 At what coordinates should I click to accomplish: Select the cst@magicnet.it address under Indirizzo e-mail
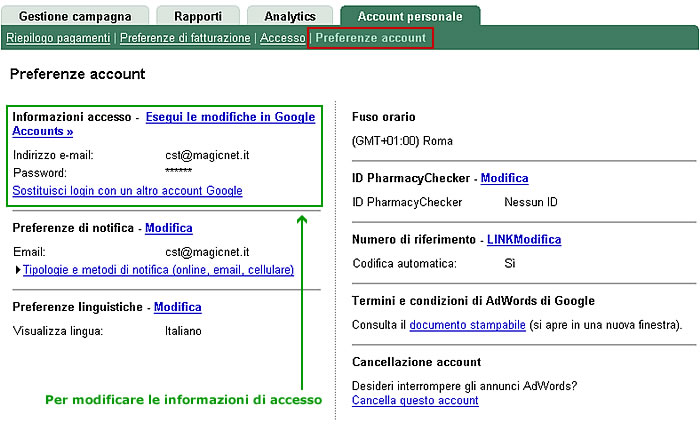coord(207,155)
